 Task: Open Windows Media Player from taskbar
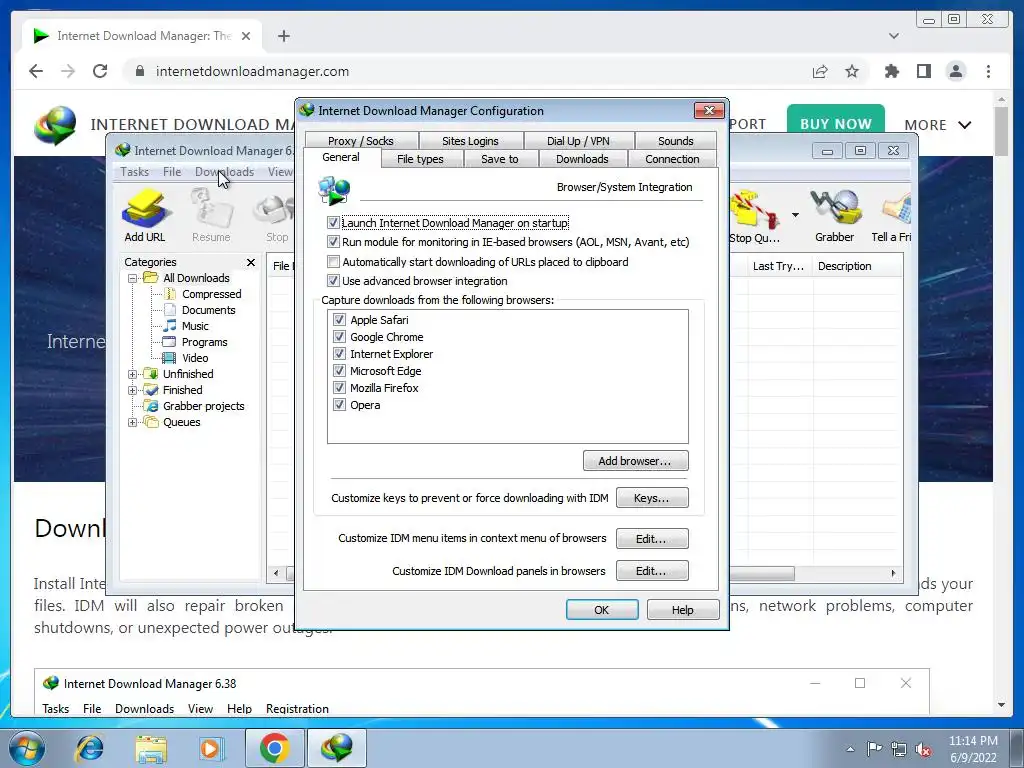[x=212, y=748]
